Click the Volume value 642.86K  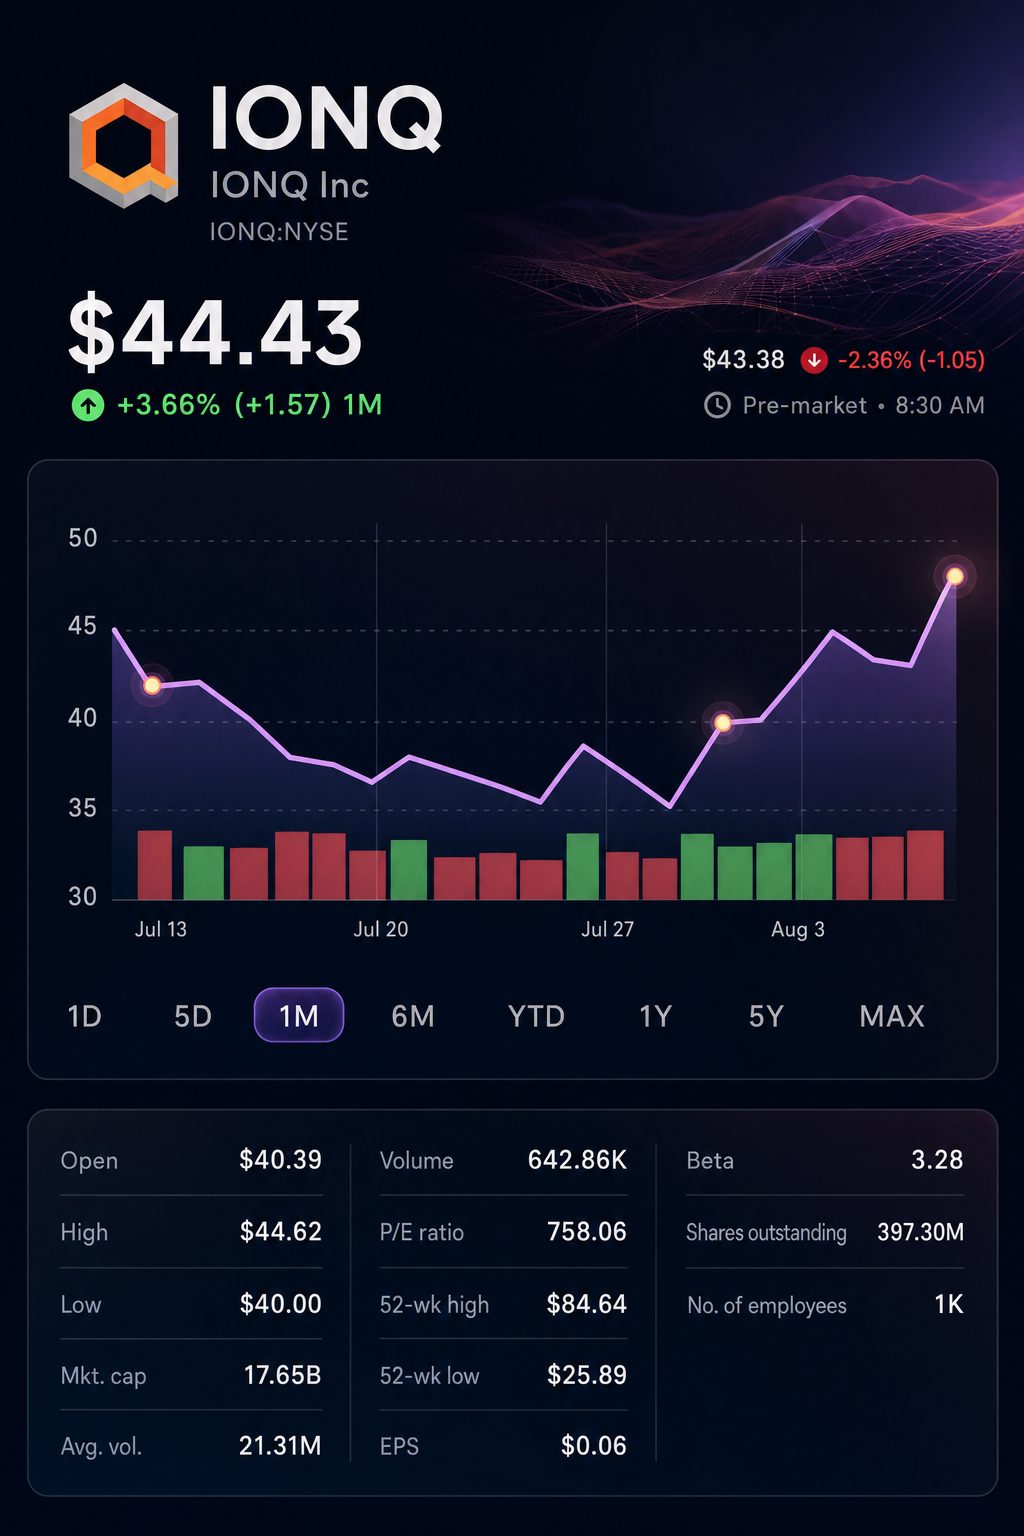tap(577, 1160)
